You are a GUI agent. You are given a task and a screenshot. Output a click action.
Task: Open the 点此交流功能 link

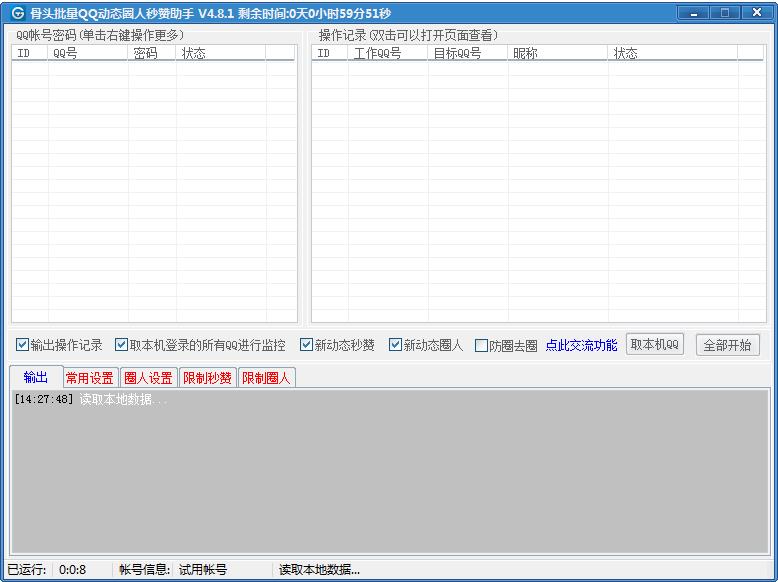(581, 345)
